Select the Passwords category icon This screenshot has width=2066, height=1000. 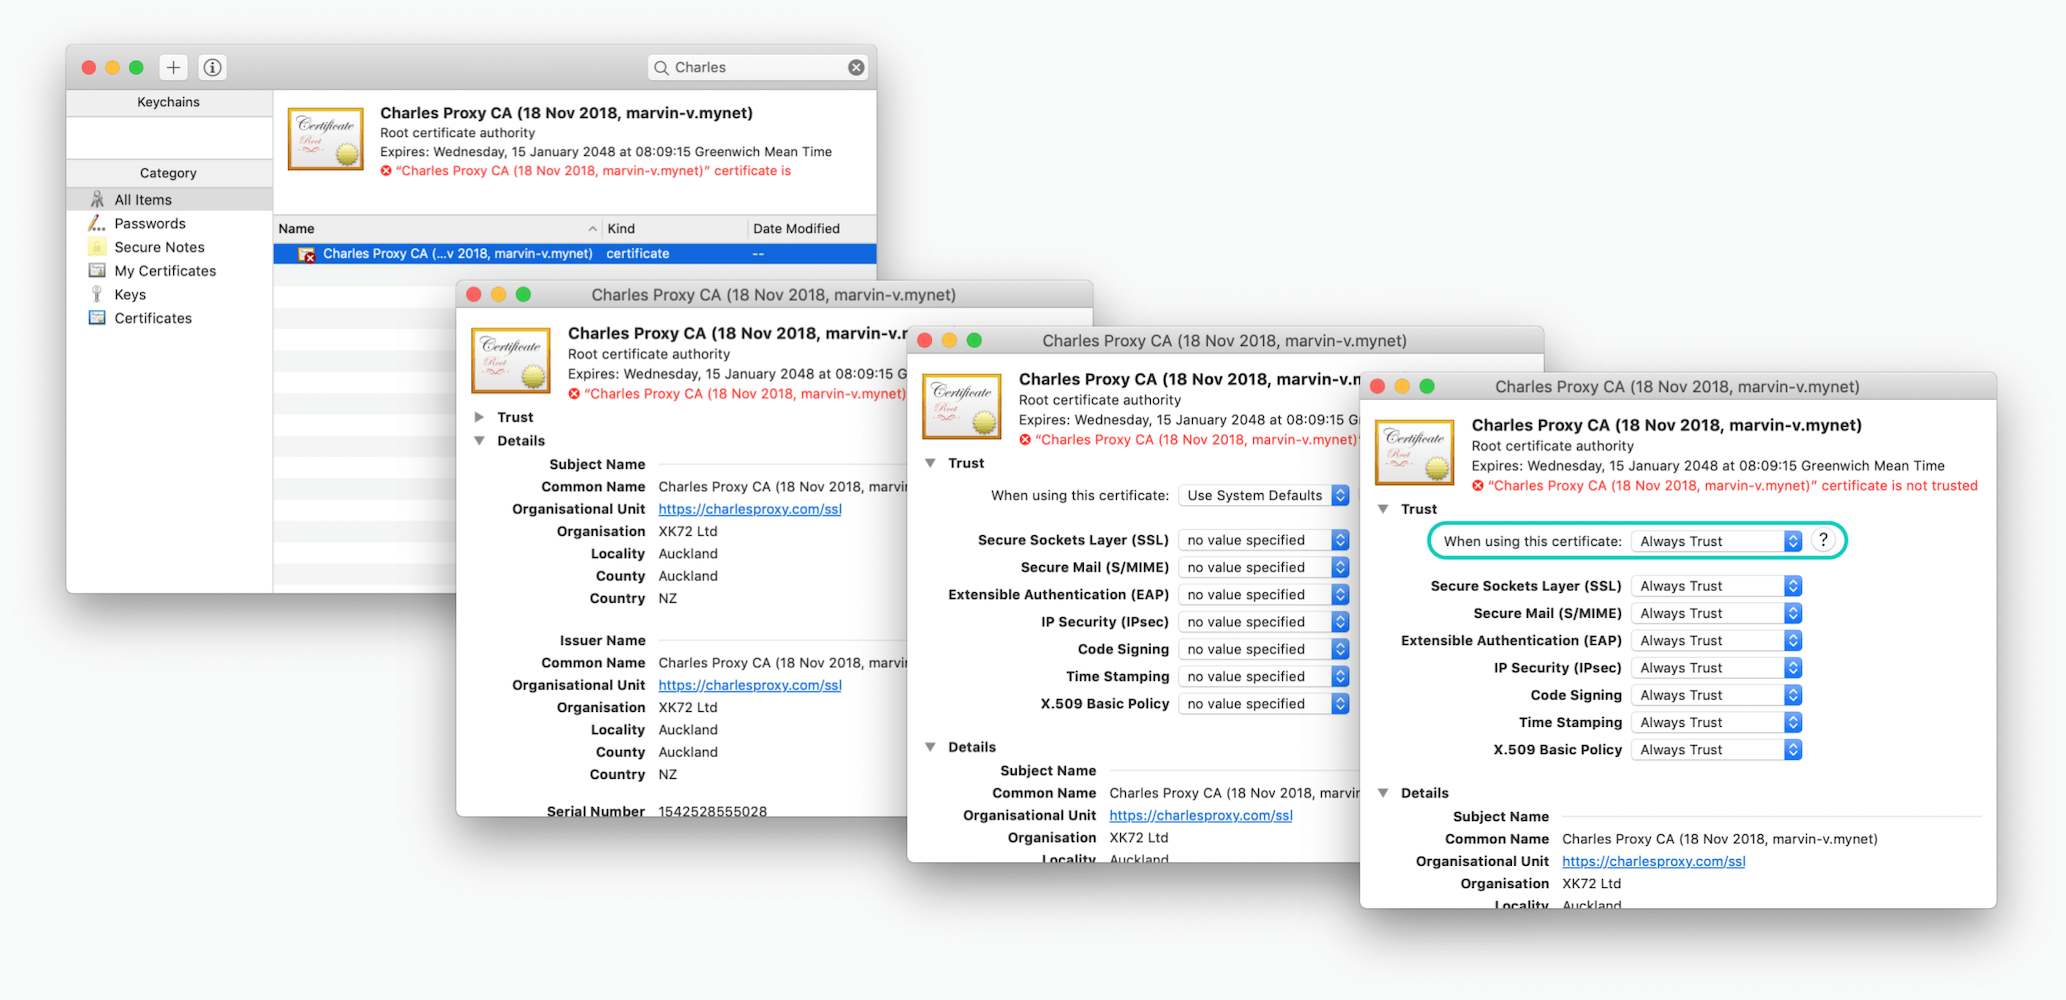(x=97, y=223)
